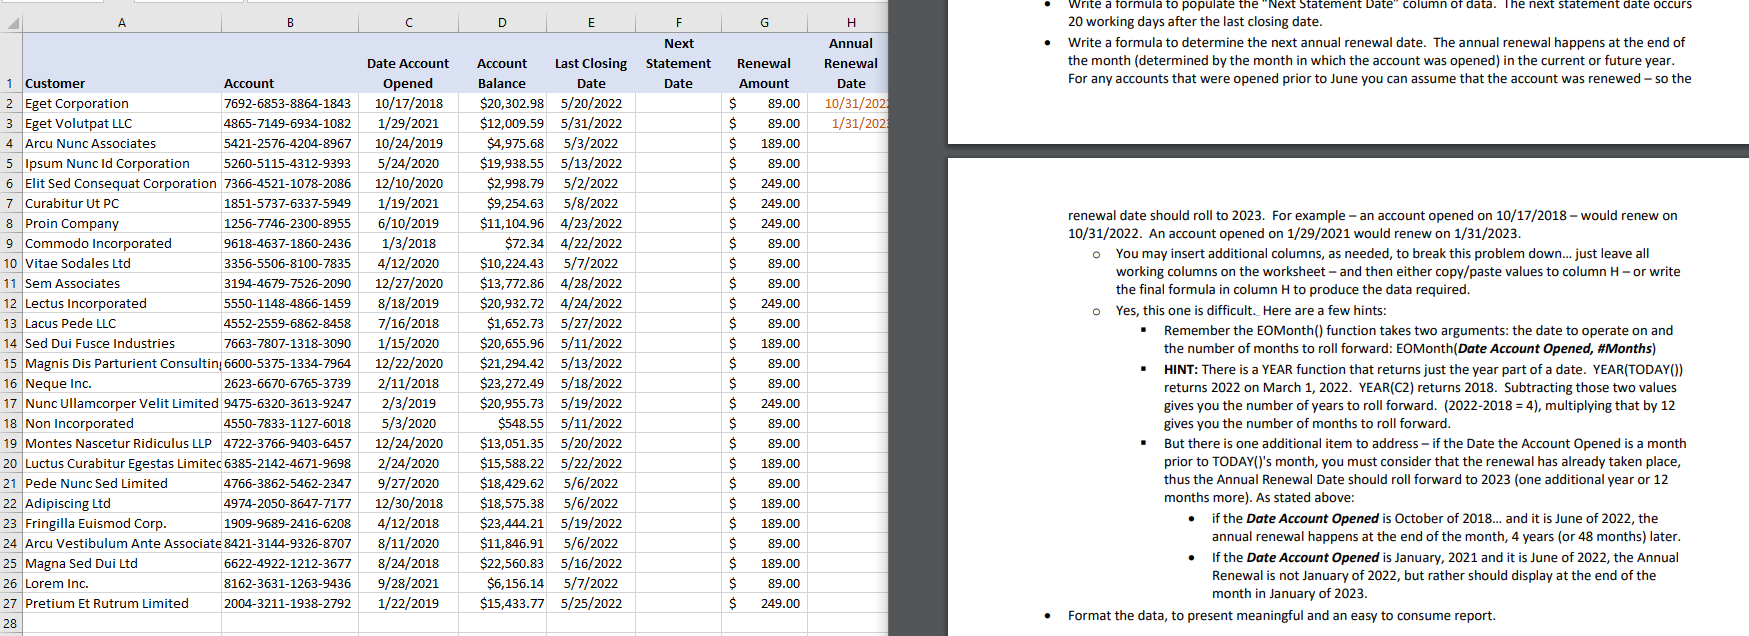Image resolution: width=1749 pixels, height=636 pixels.
Task: Select the Eget Corporation cell
Action: [122, 103]
